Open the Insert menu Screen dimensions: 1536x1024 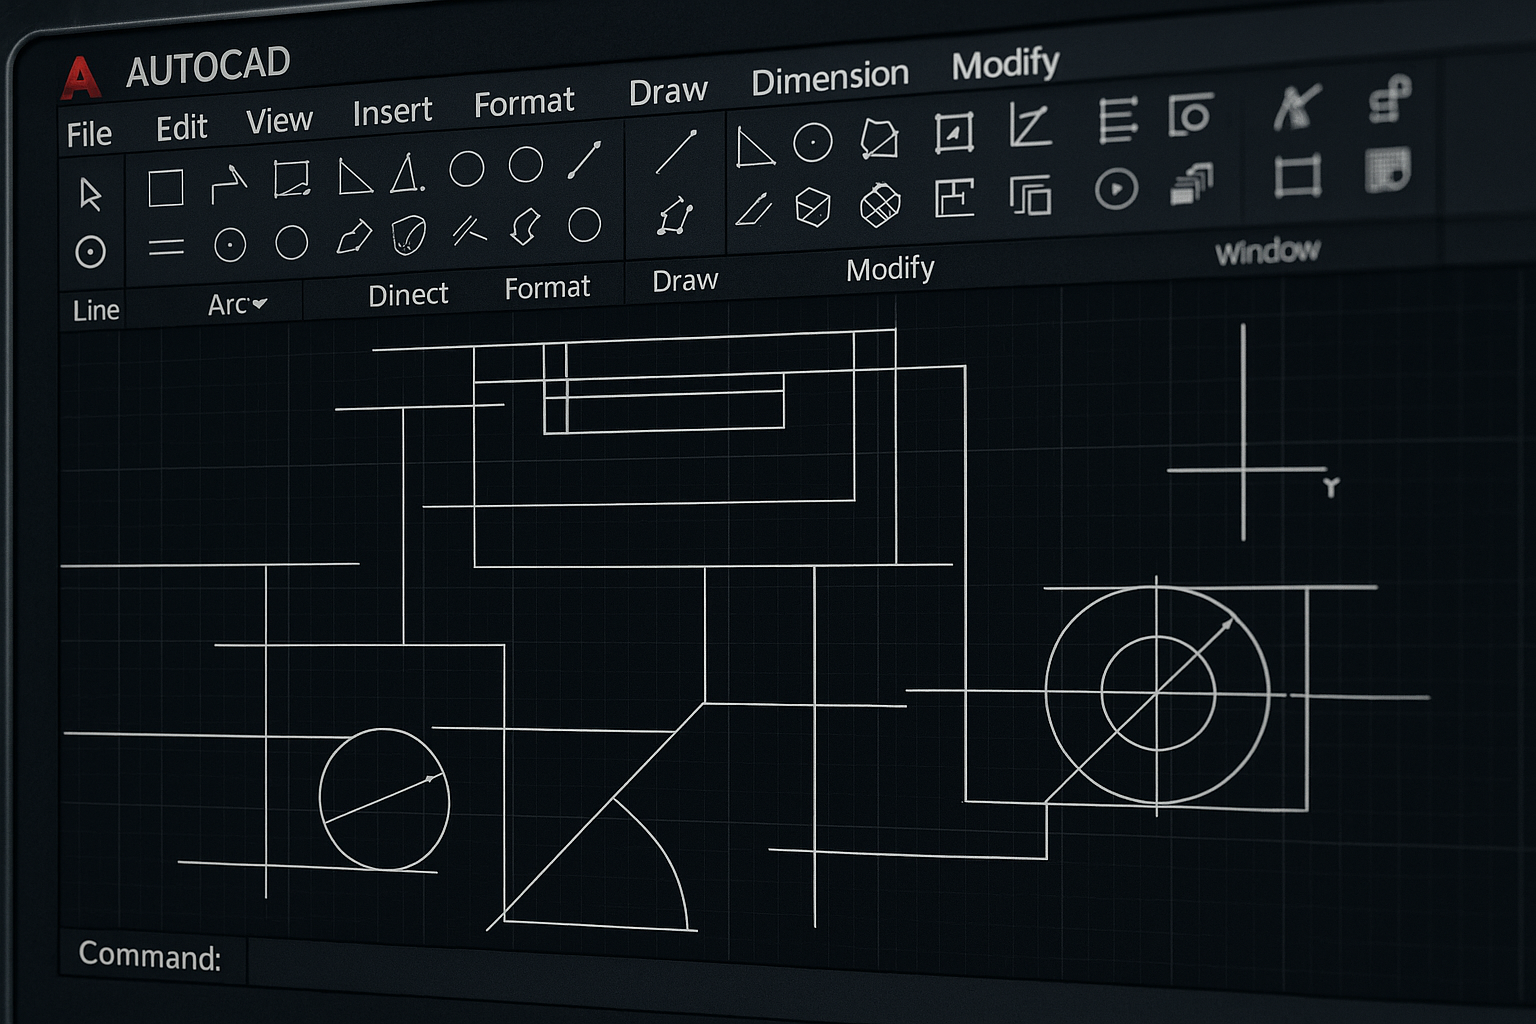click(x=392, y=111)
